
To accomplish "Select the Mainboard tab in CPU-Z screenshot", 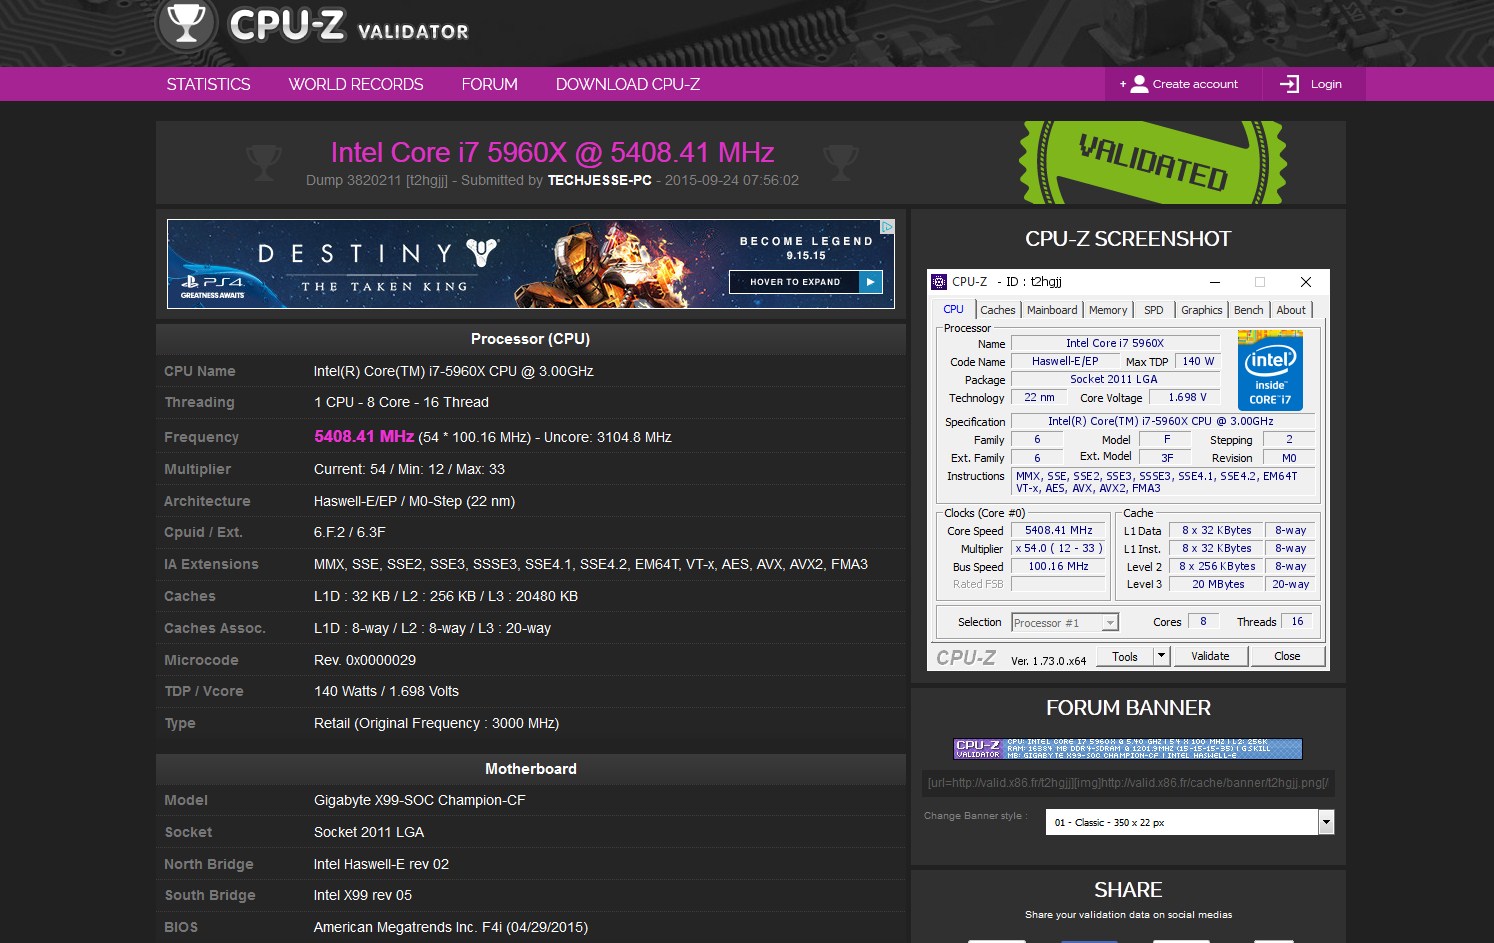I will click(x=1052, y=310).
